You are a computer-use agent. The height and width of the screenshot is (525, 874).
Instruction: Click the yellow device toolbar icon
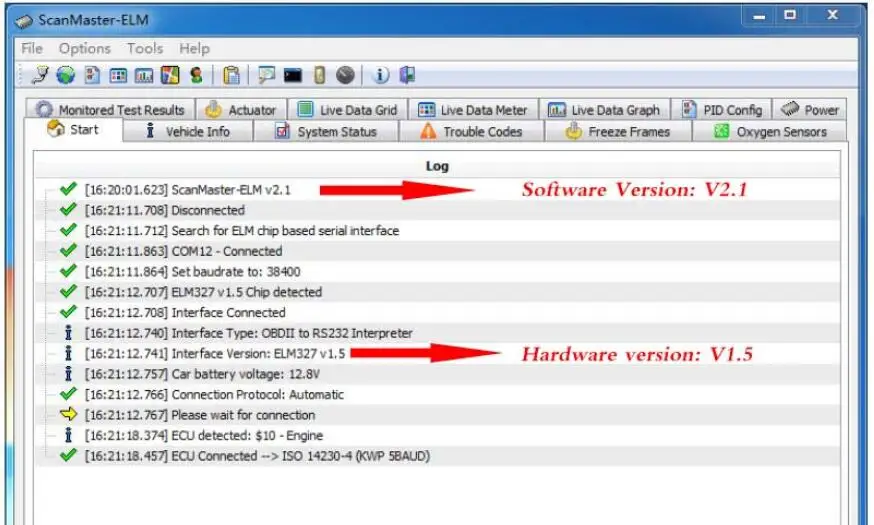[x=319, y=75]
